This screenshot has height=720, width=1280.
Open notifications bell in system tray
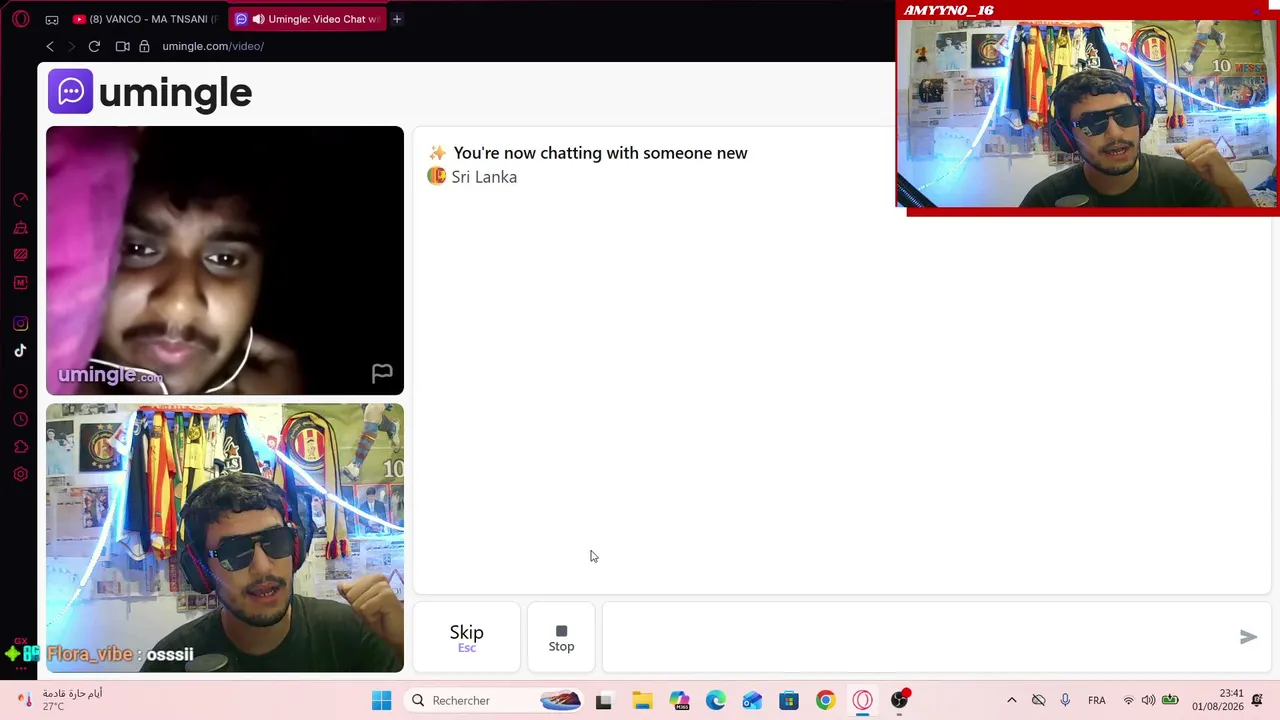1257,700
